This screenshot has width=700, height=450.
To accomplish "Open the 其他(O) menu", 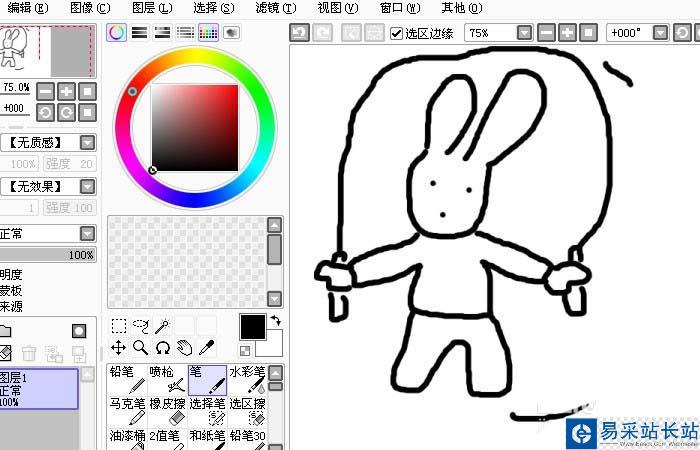I will point(462,8).
